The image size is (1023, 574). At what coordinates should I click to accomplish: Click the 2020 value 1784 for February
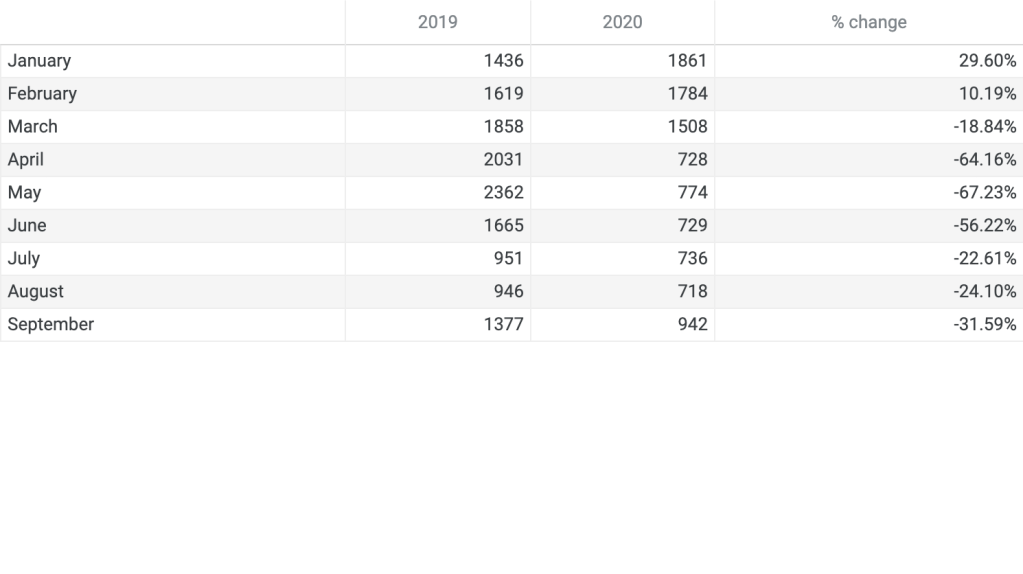pos(687,94)
